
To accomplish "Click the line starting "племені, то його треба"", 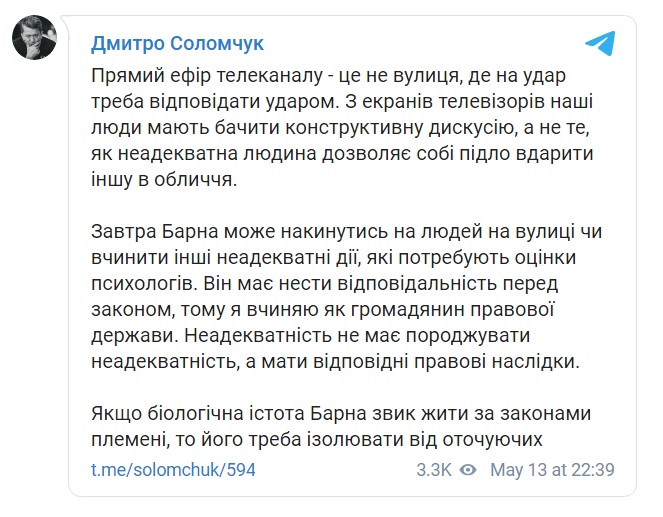I will coord(317,440).
